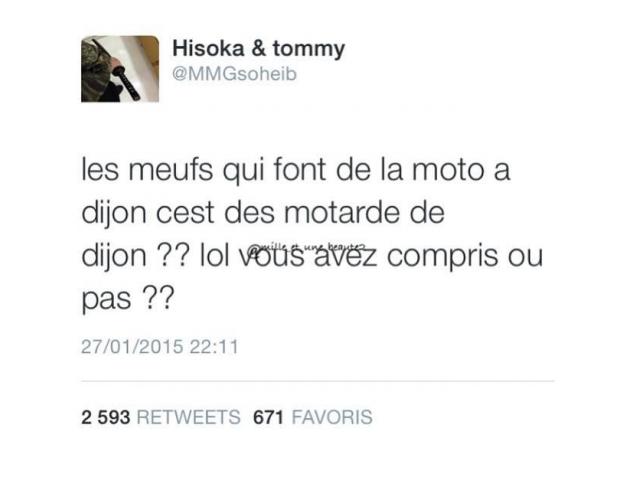View the 2 593 retweets count
Image resolution: width=620 pixels, height=490 pixels.
[x=106, y=417]
